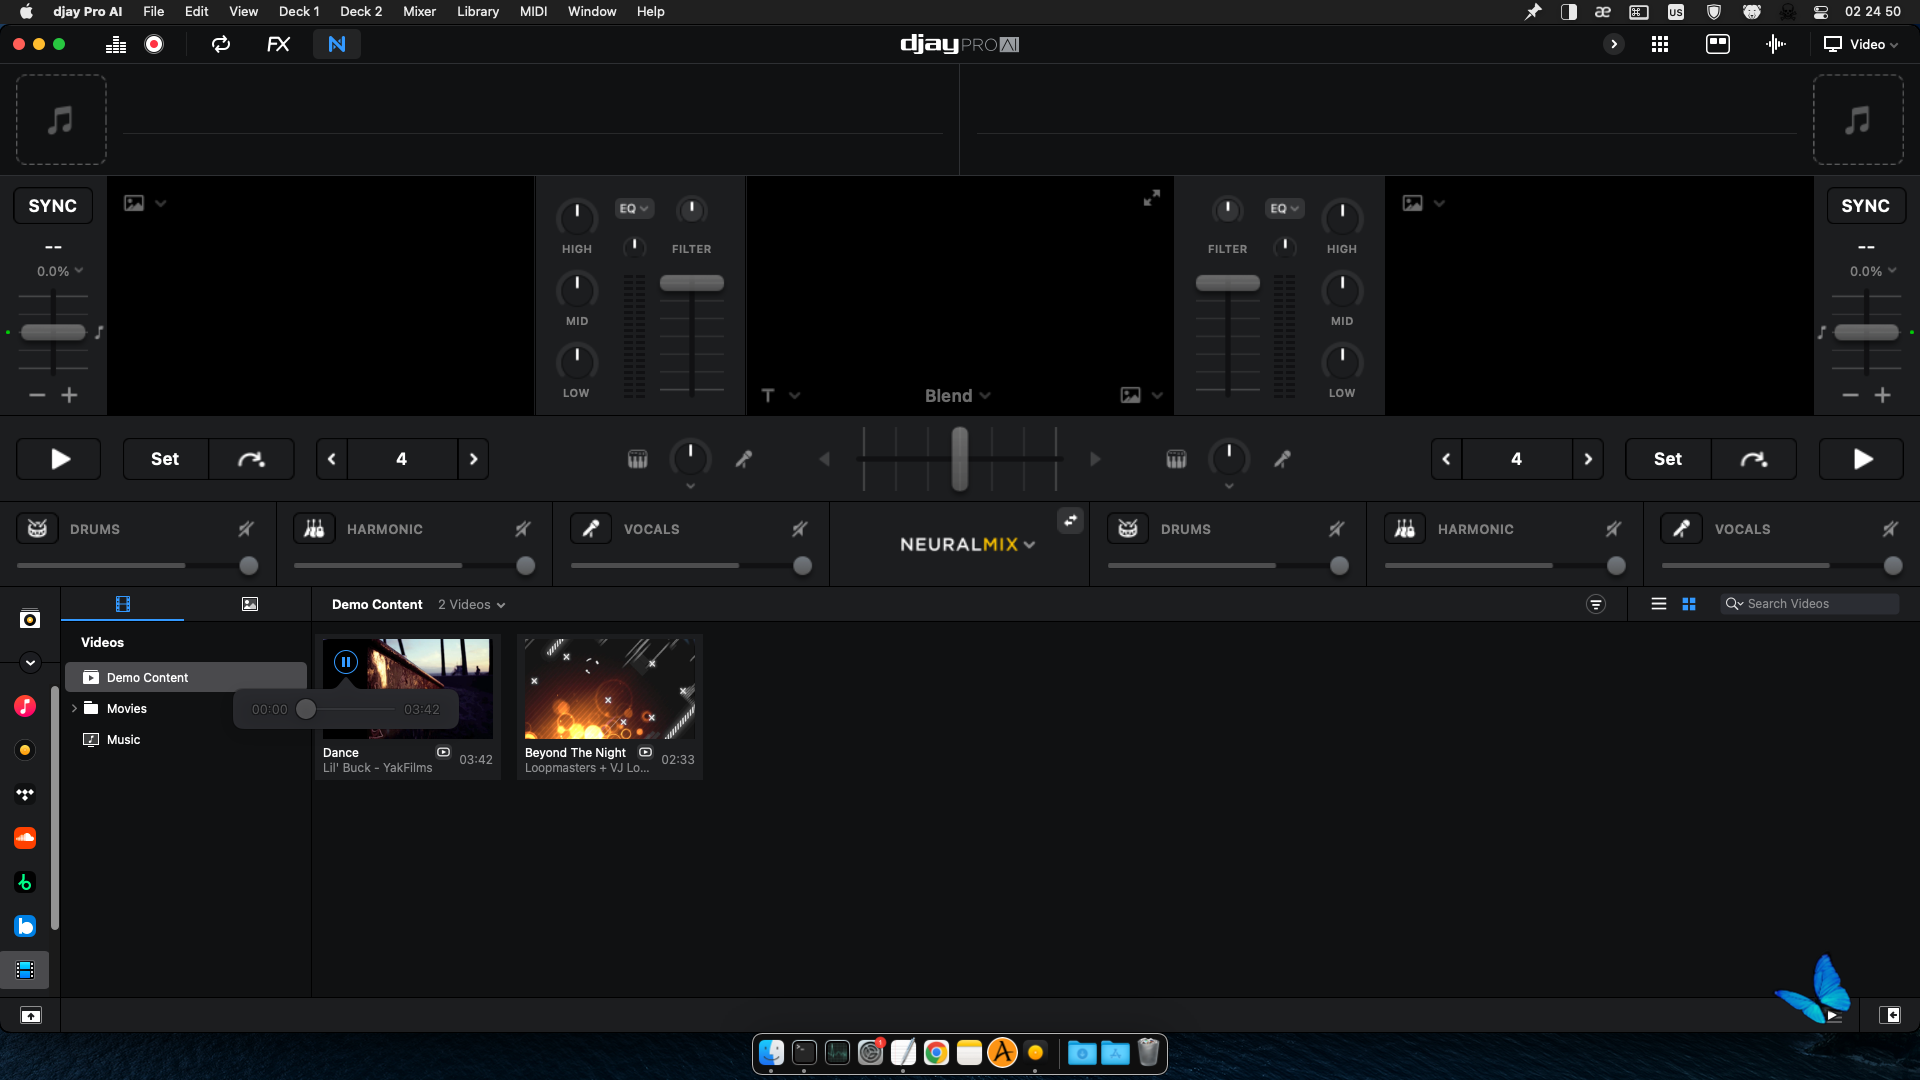Play Deck 2
The image size is (1920, 1080).
[1861, 459]
